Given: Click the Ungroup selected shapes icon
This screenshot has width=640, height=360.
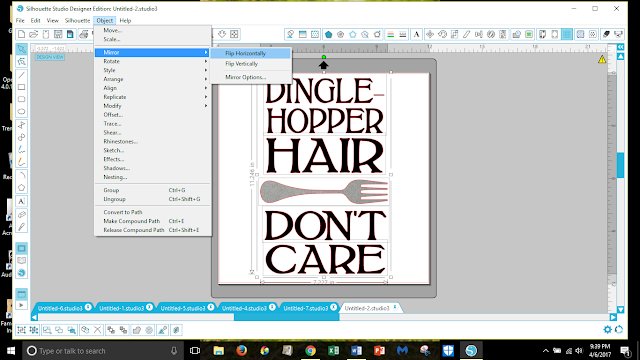Looking at the screenshot, I should click(34, 330).
